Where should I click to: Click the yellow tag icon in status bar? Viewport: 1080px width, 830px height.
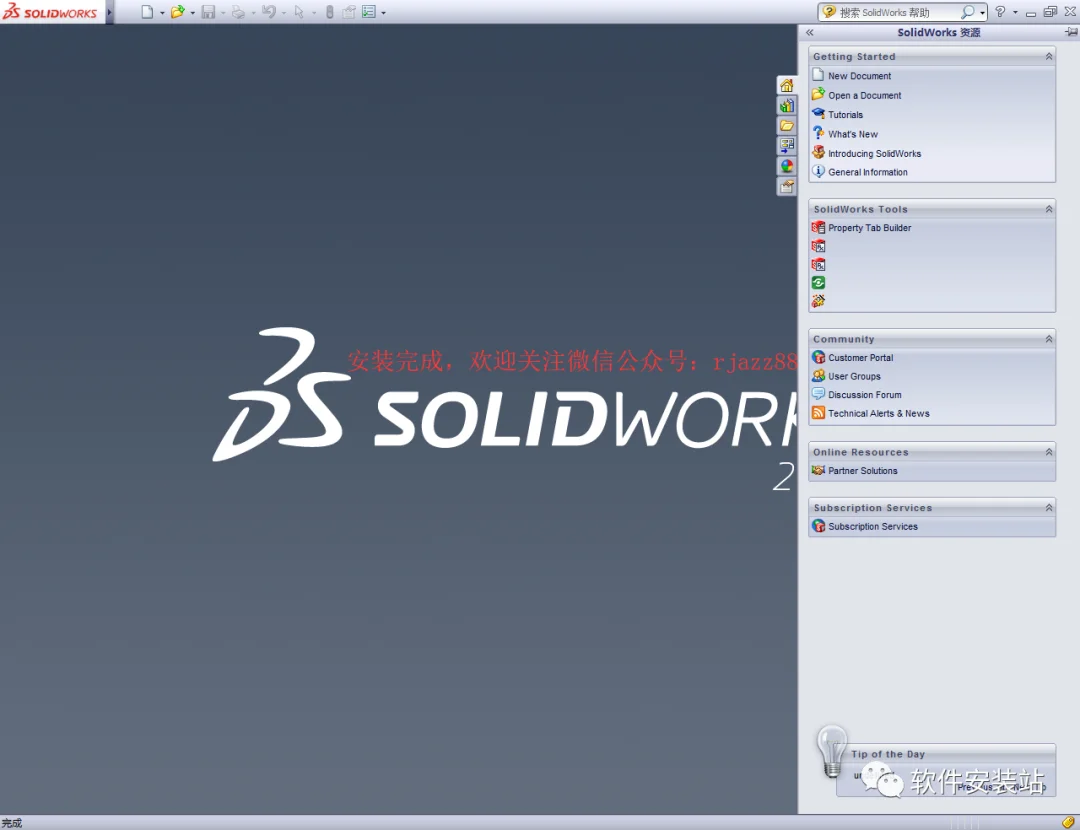(1068, 822)
